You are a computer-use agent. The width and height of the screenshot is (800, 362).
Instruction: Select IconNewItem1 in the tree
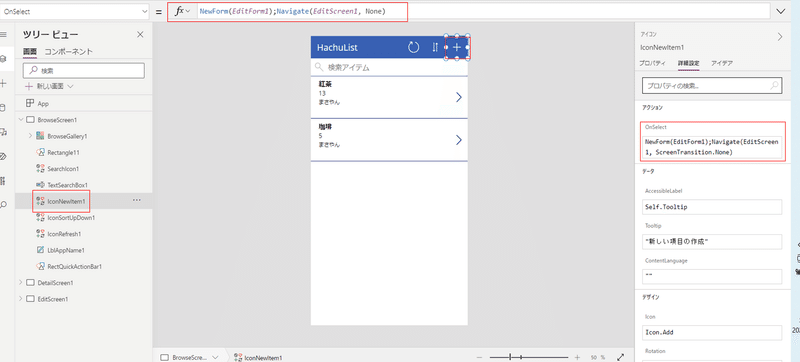pos(66,201)
